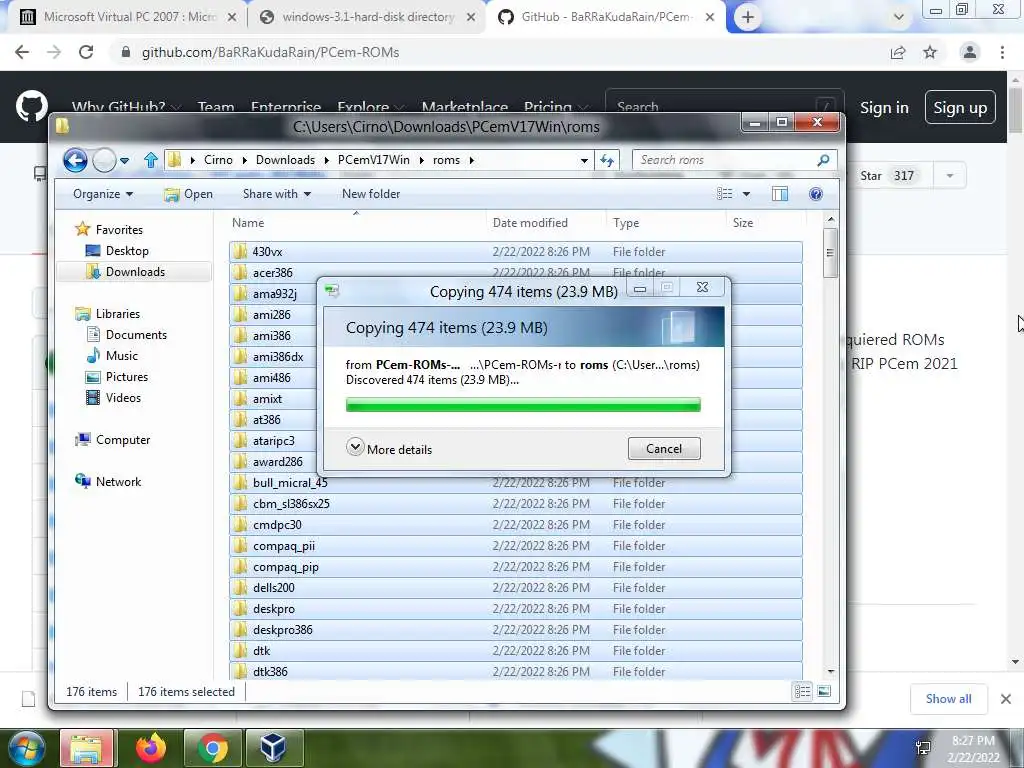
Task: Open Firefox from the taskbar
Action: (152, 748)
